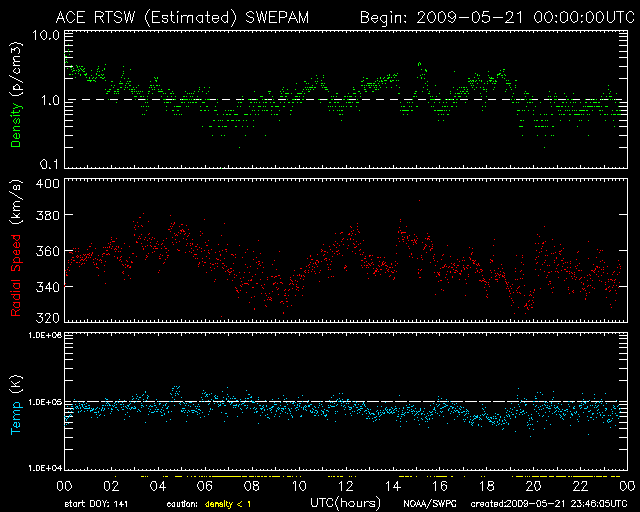Select the '1.0E+04' temperature tick label
640x512 pixels.
point(45,468)
